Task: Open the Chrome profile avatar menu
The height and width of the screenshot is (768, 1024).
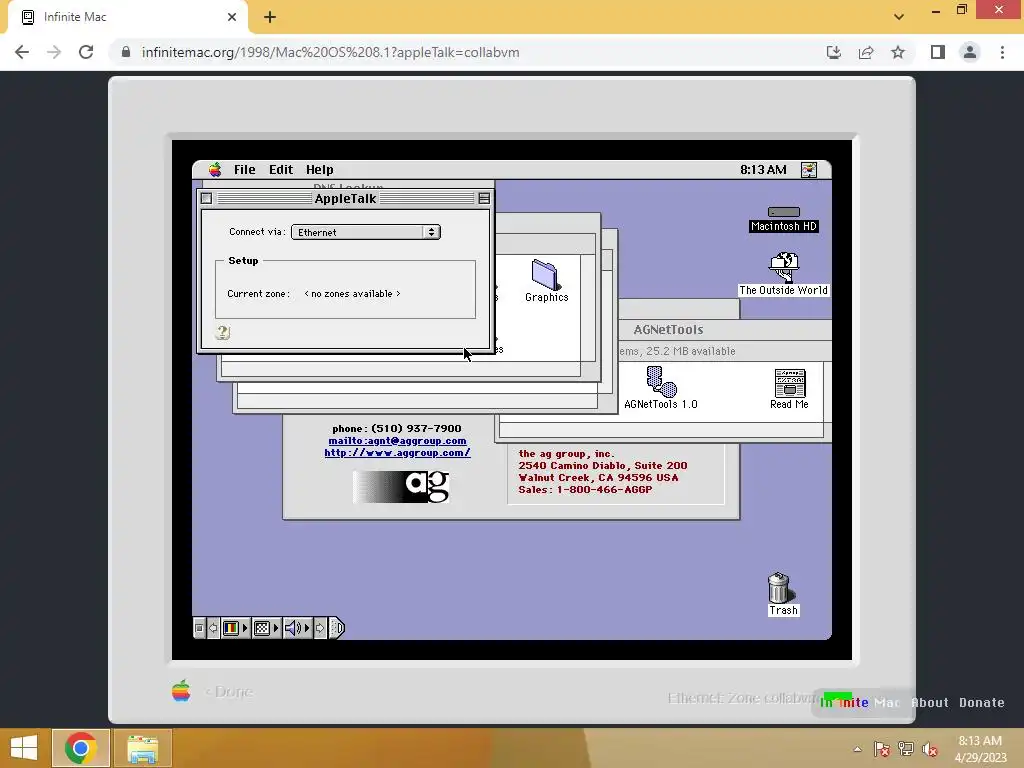Action: (x=970, y=52)
